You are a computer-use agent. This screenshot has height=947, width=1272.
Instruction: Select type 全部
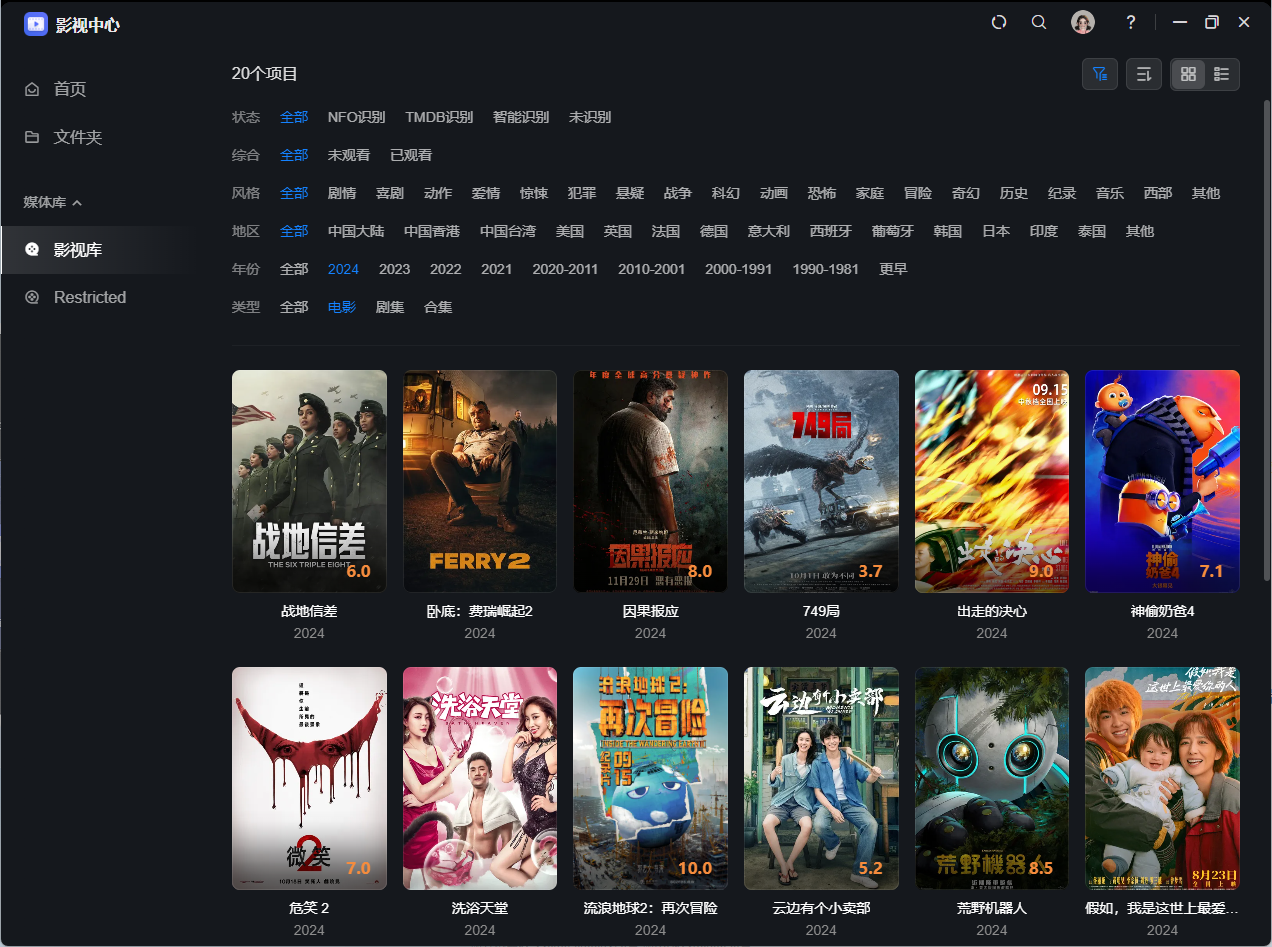(294, 307)
